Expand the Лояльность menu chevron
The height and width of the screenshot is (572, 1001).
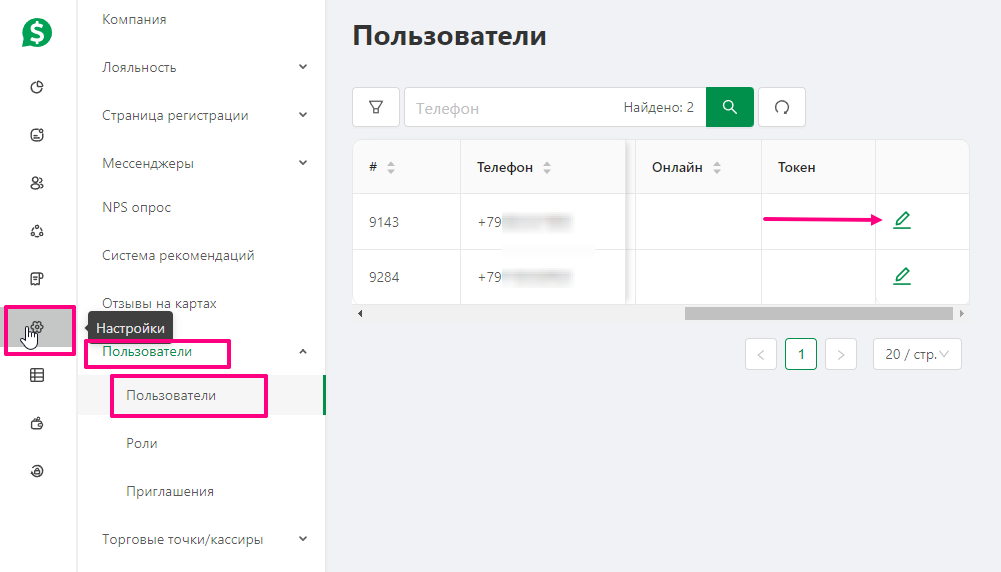click(303, 66)
